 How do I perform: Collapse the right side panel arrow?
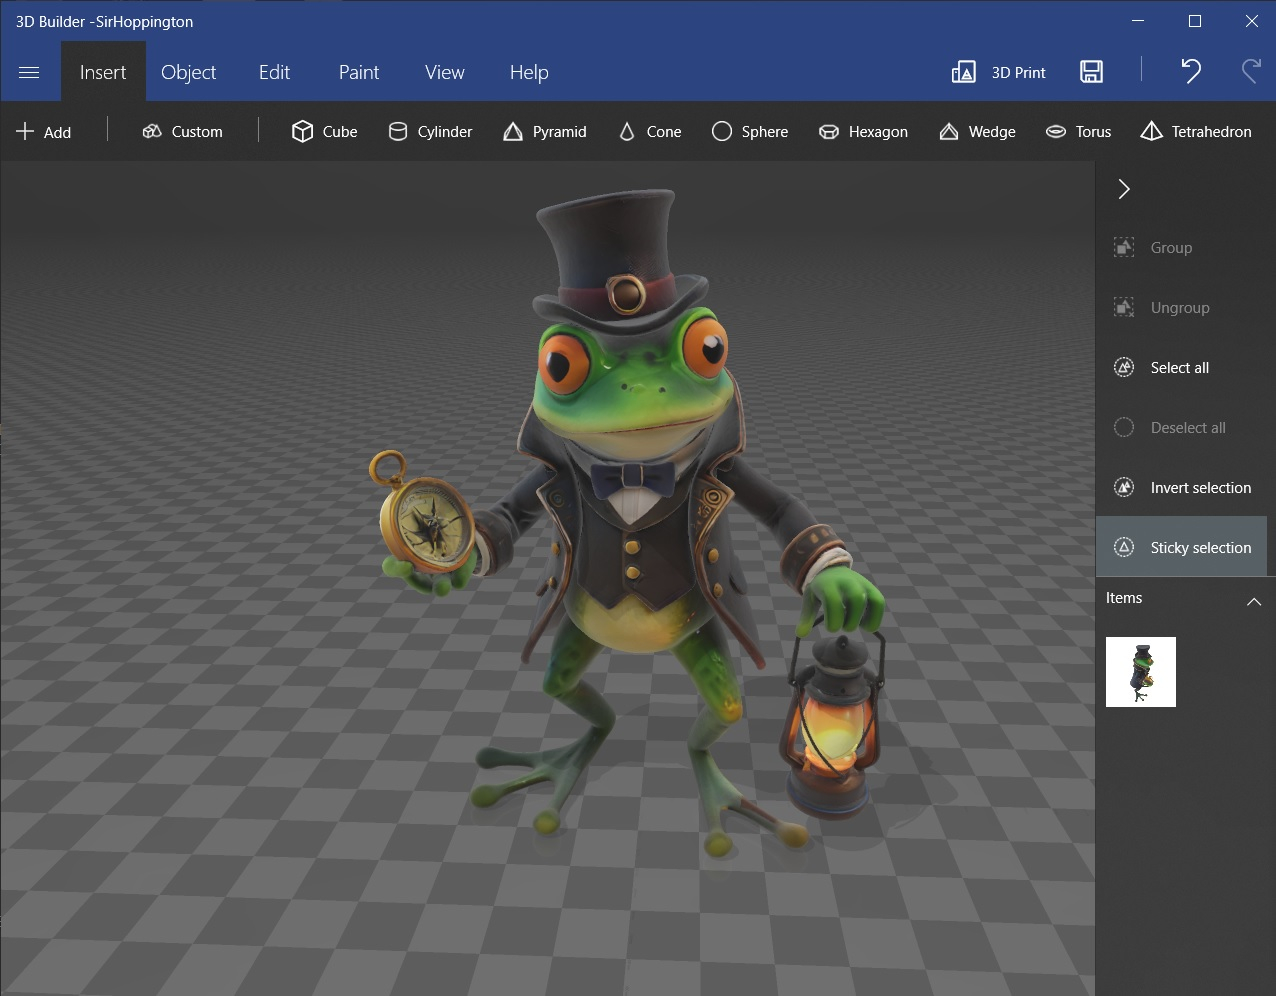pos(1124,189)
